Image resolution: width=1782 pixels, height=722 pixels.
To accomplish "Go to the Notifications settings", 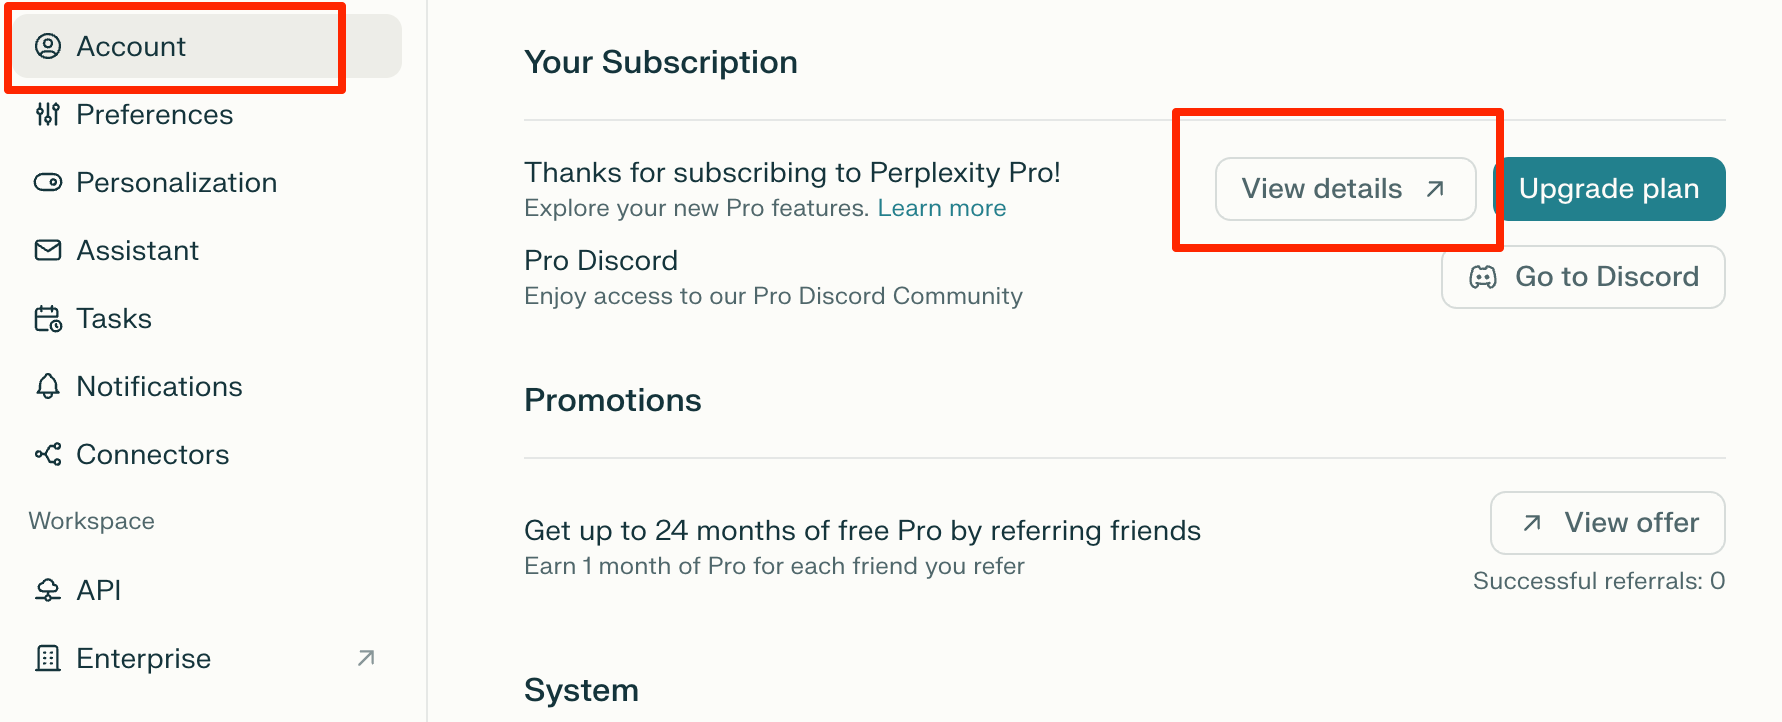I will click(x=159, y=387).
